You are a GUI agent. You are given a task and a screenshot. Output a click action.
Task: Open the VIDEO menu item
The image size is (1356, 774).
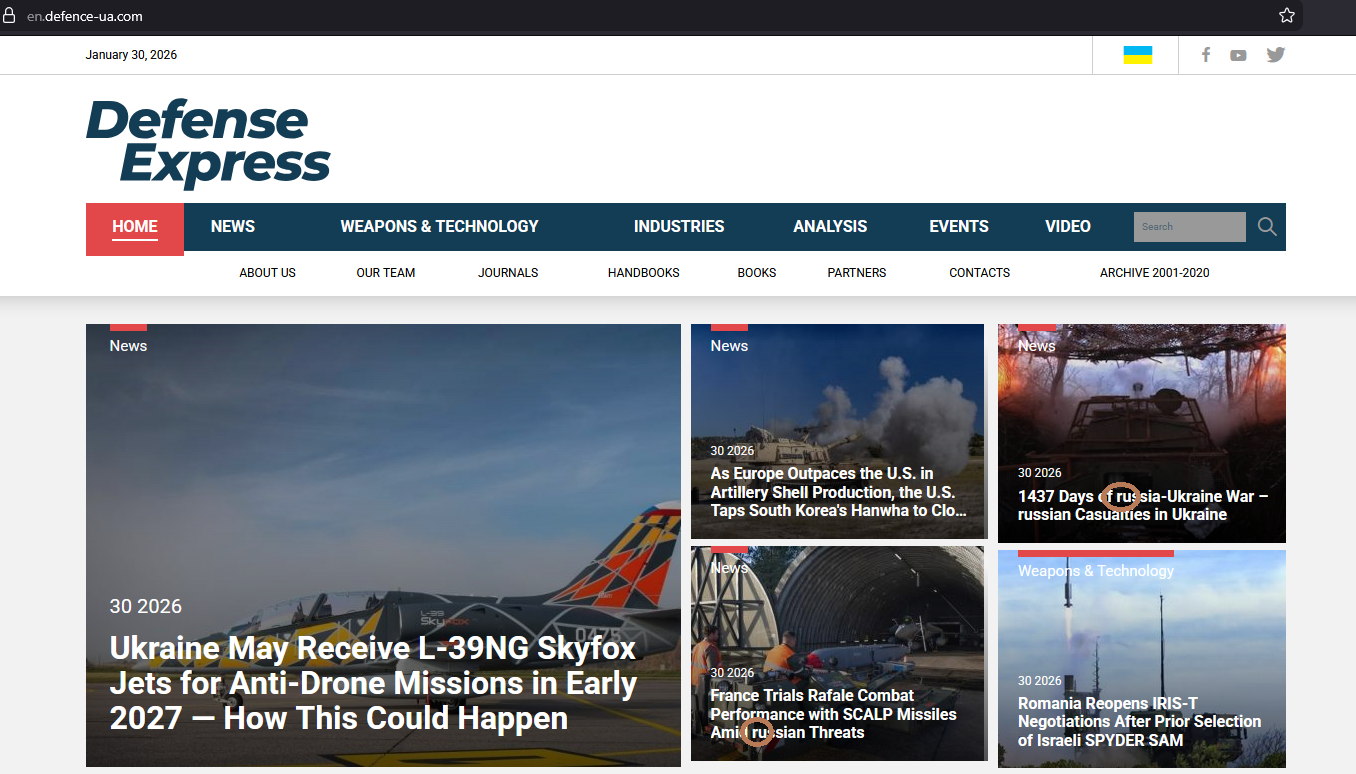[x=1068, y=226]
